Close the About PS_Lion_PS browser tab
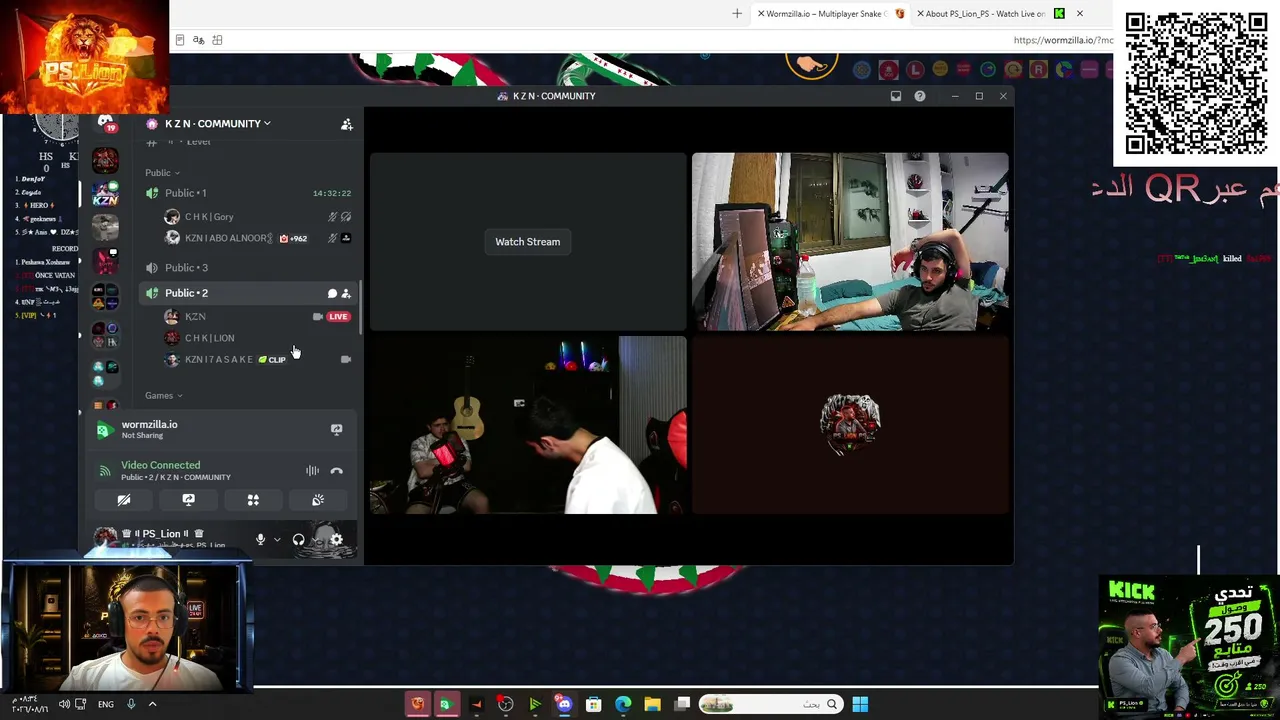1280x720 pixels. (1080, 14)
